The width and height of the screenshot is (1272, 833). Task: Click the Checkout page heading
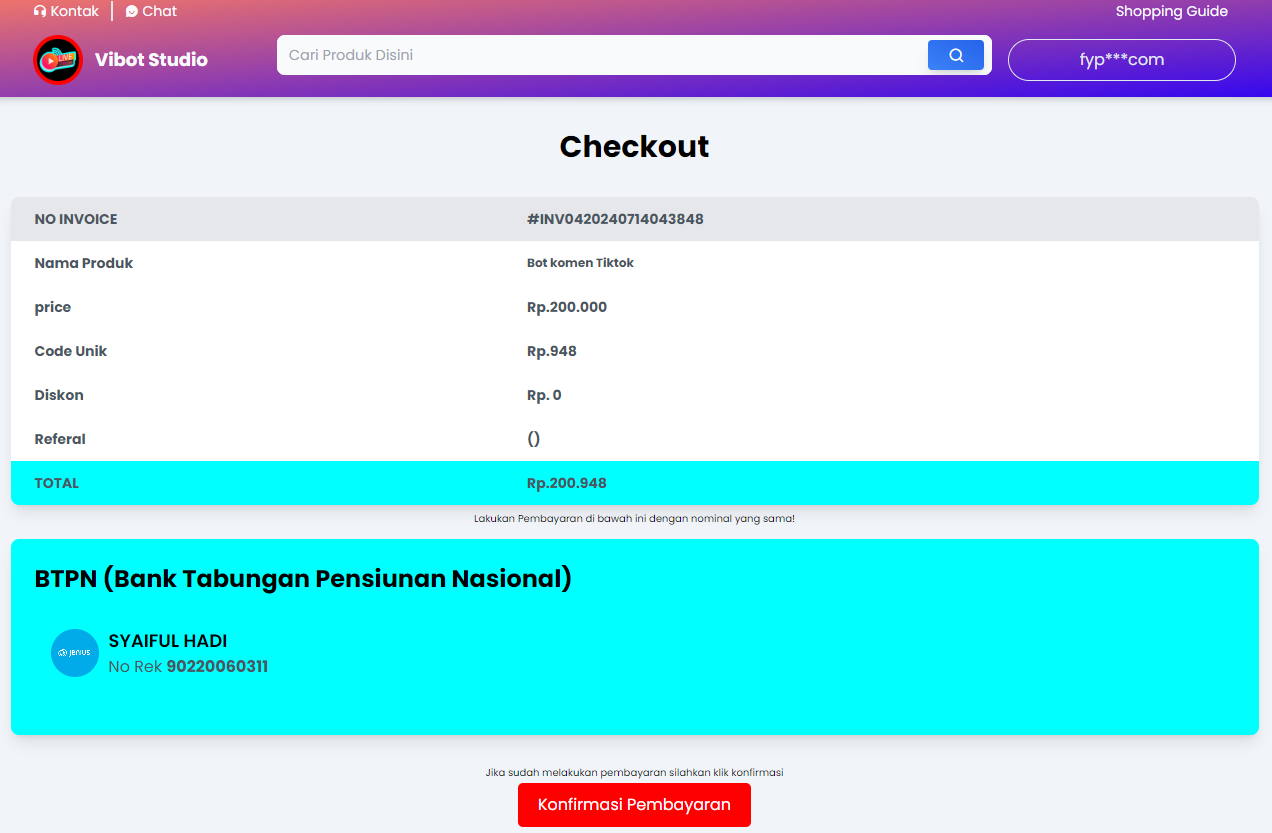[634, 146]
